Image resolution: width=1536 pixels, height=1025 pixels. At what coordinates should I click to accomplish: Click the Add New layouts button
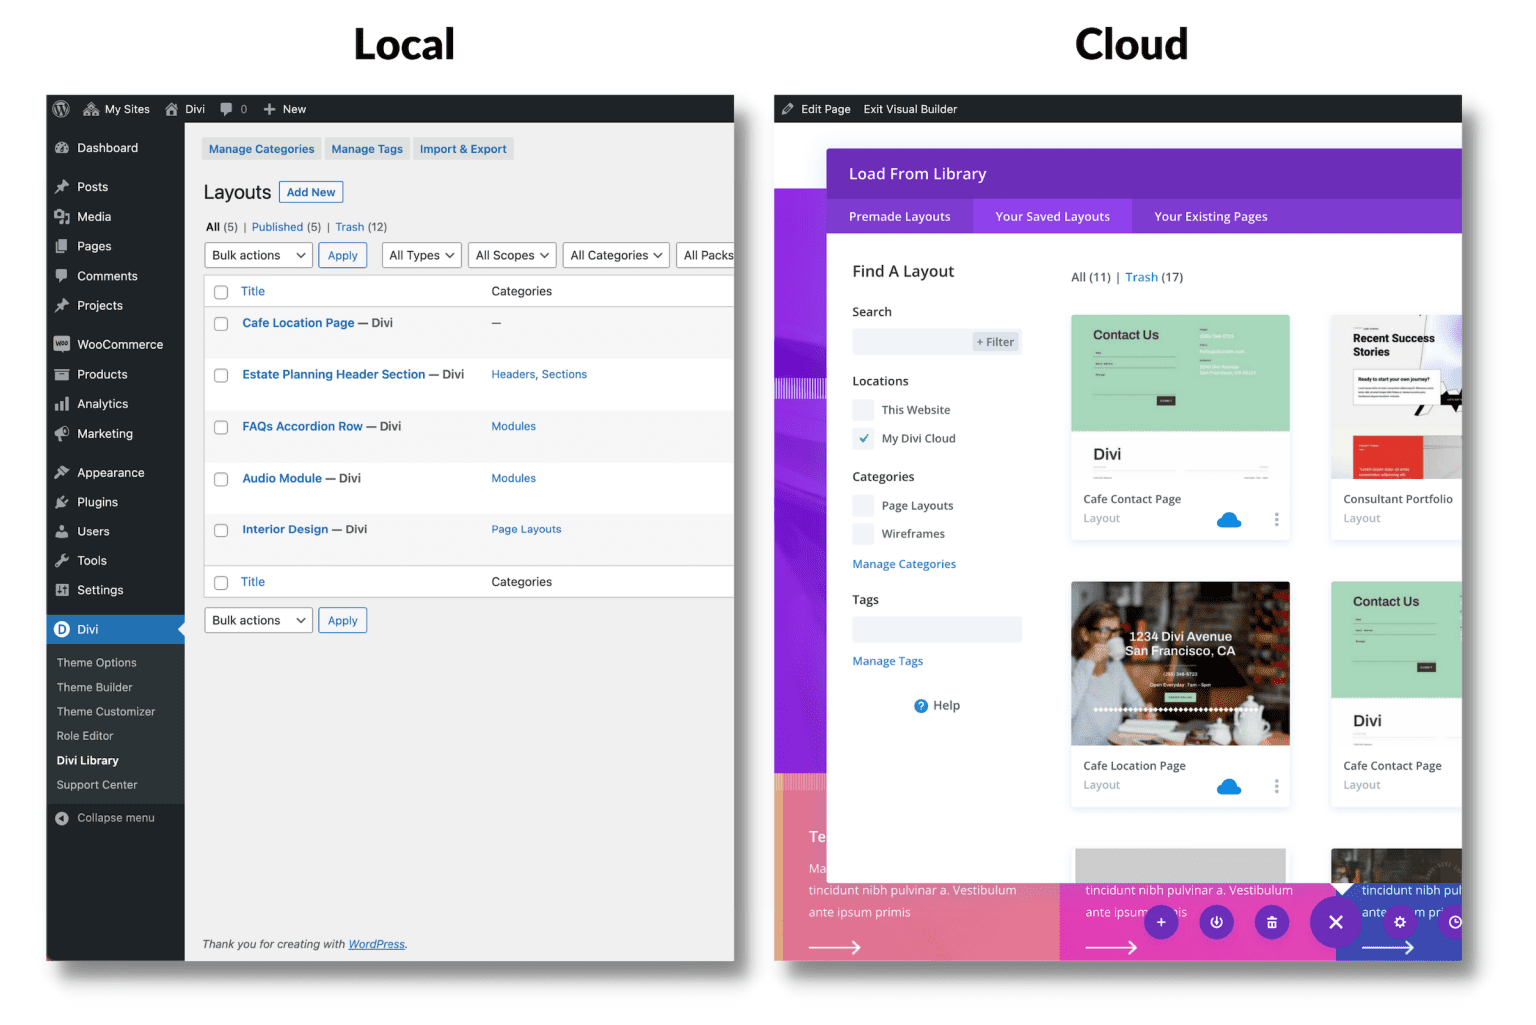pyautogui.click(x=310, y=191)
